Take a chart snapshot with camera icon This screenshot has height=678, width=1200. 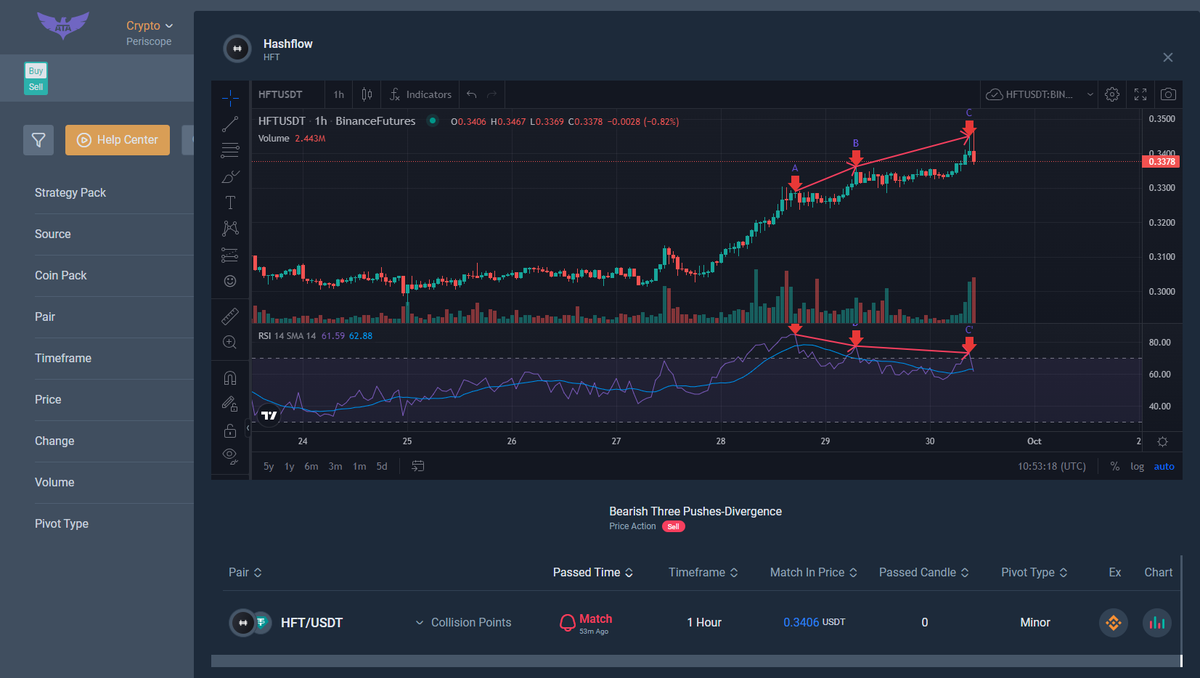1168,94
